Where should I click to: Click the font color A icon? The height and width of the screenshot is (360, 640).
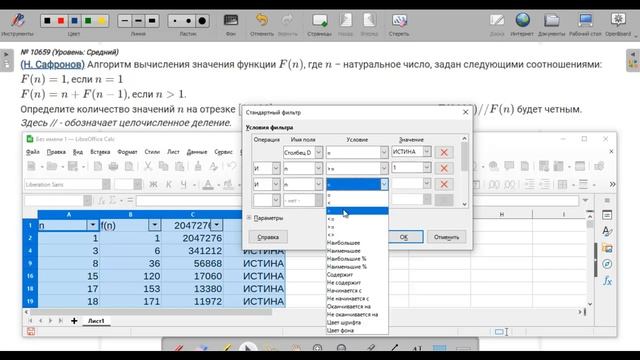point(208,184)
